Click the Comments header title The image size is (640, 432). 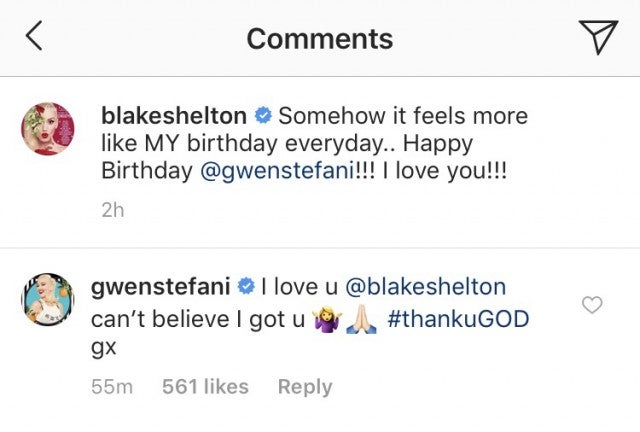(319, 38)
